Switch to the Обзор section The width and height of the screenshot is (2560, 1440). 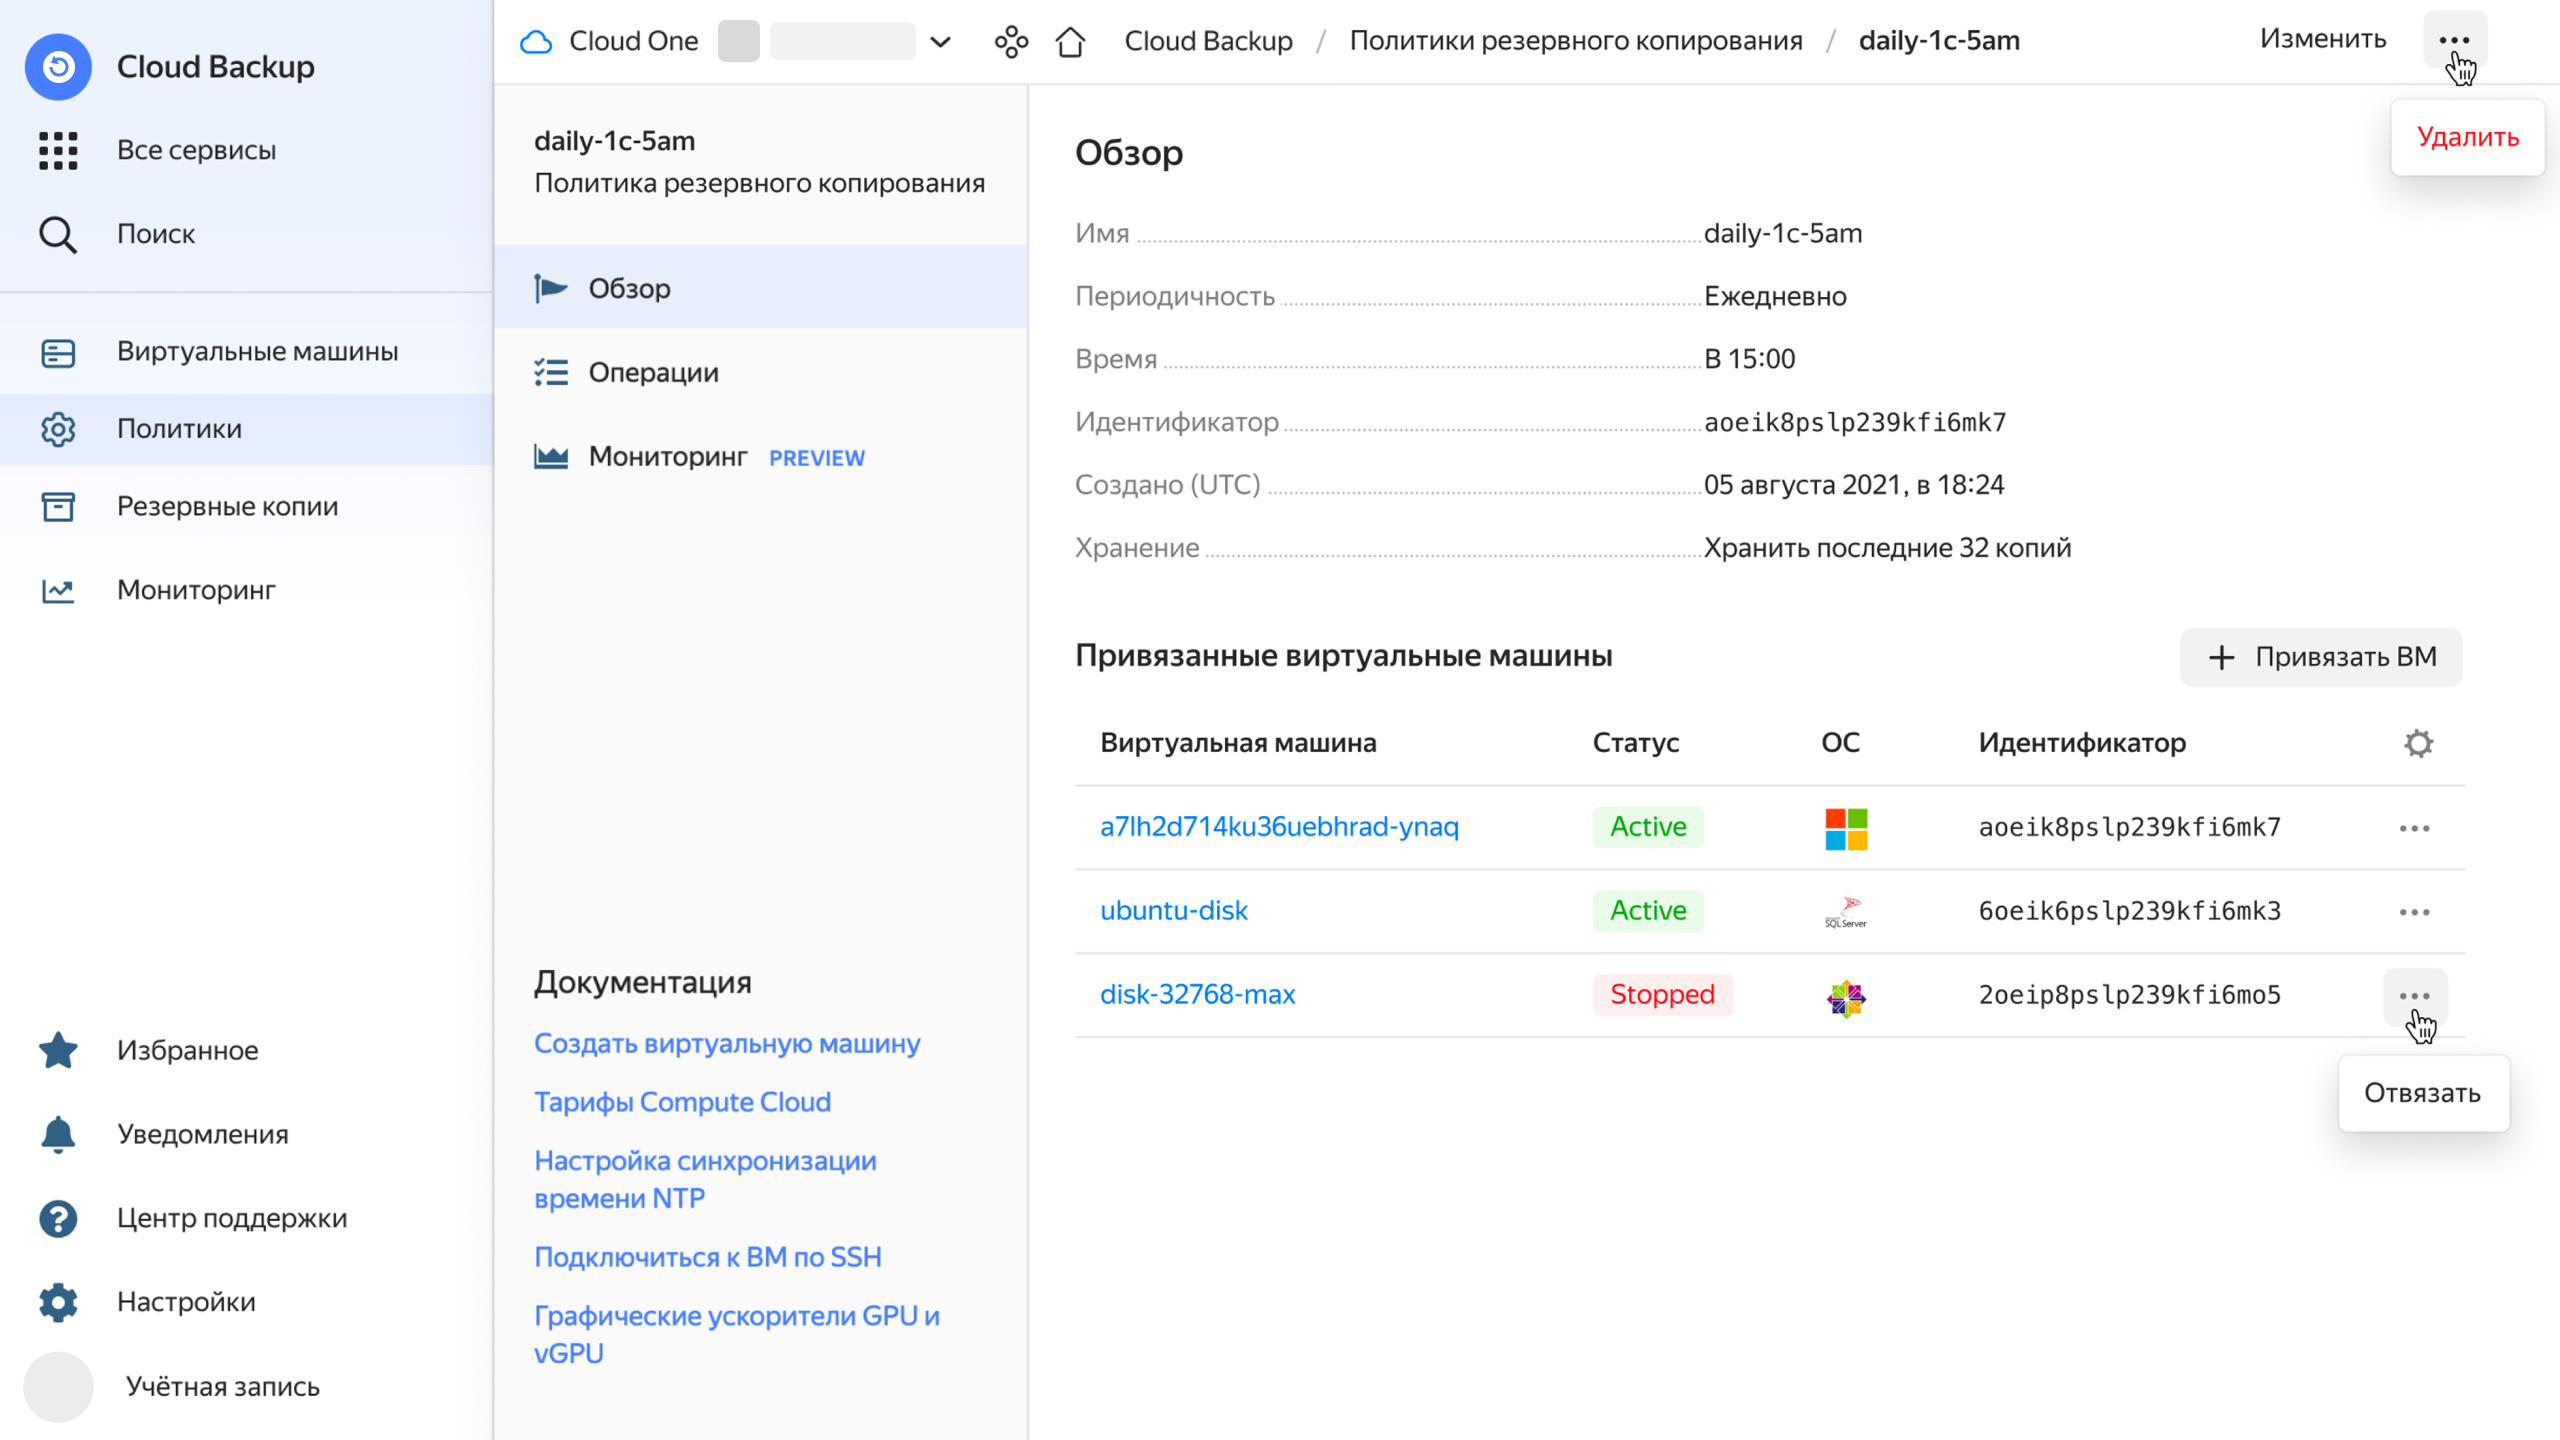761,288
